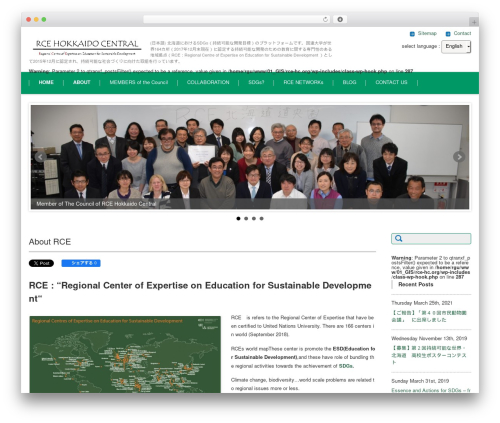Viewport: 500px width, 423px height.
Task: Open the HOME menu item
Action: (x=46, y=82)
